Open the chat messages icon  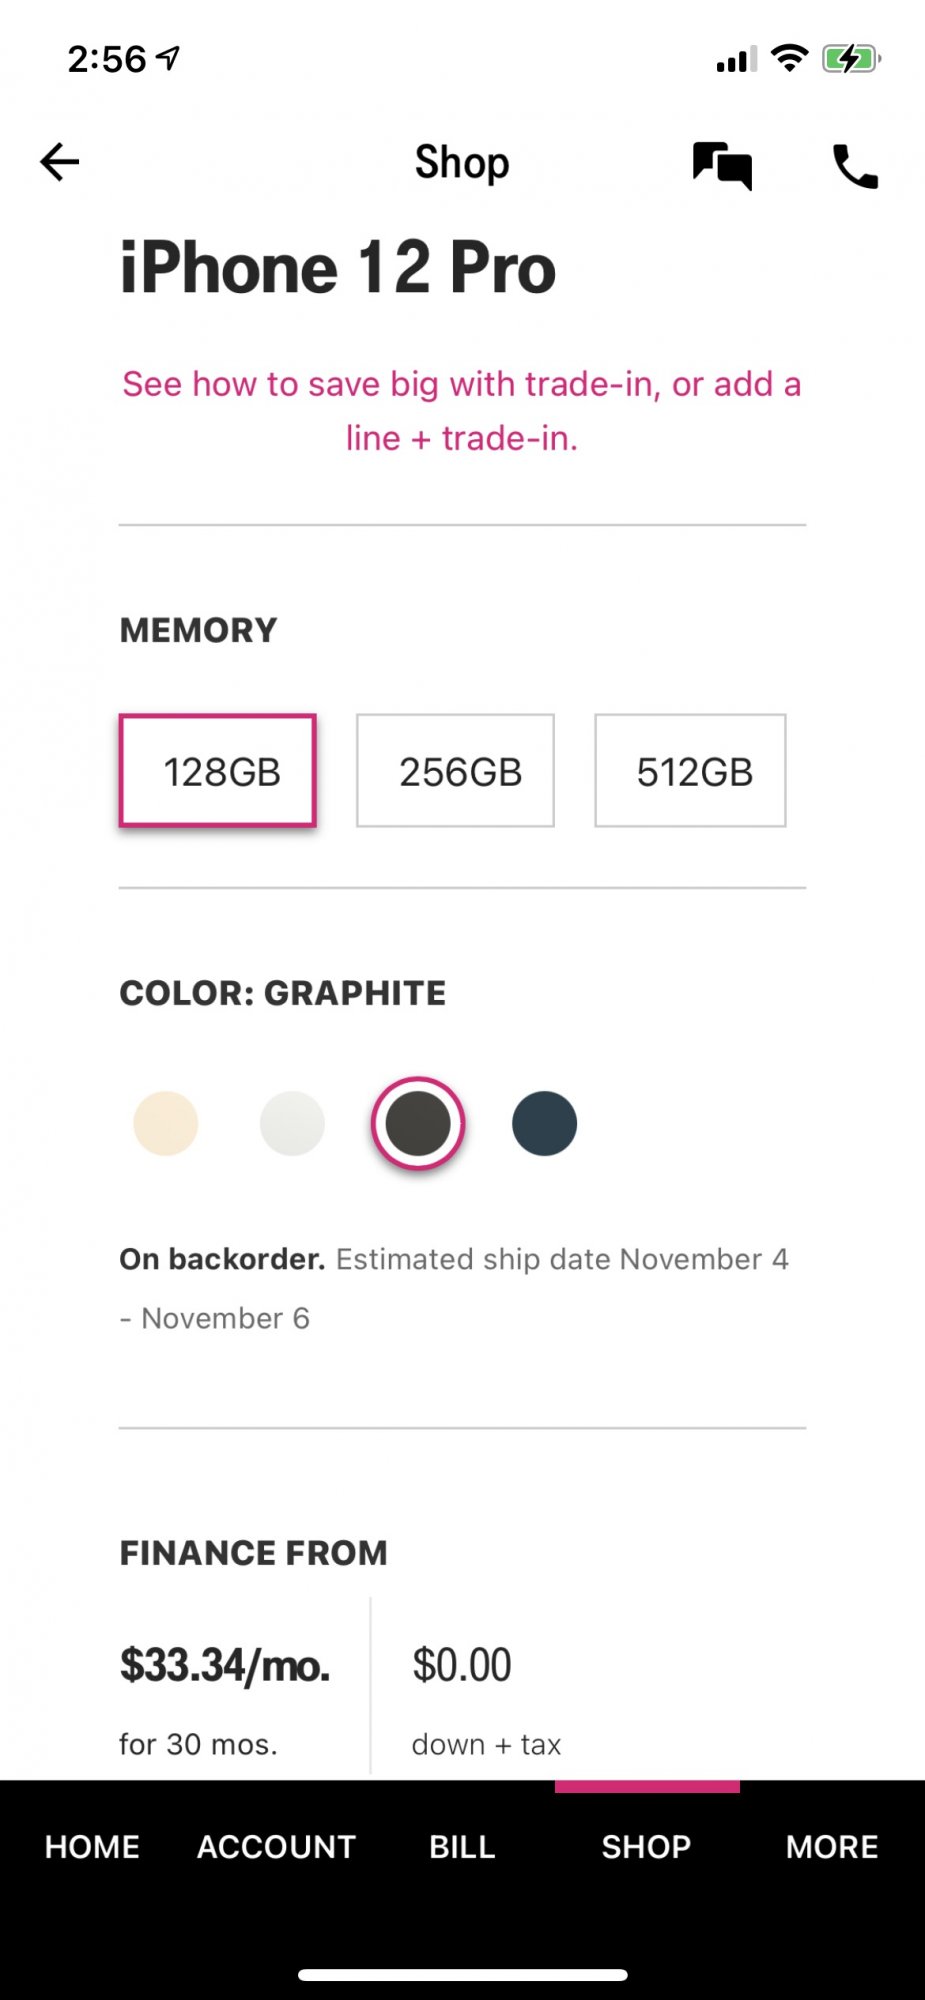(x=722, y=166)
